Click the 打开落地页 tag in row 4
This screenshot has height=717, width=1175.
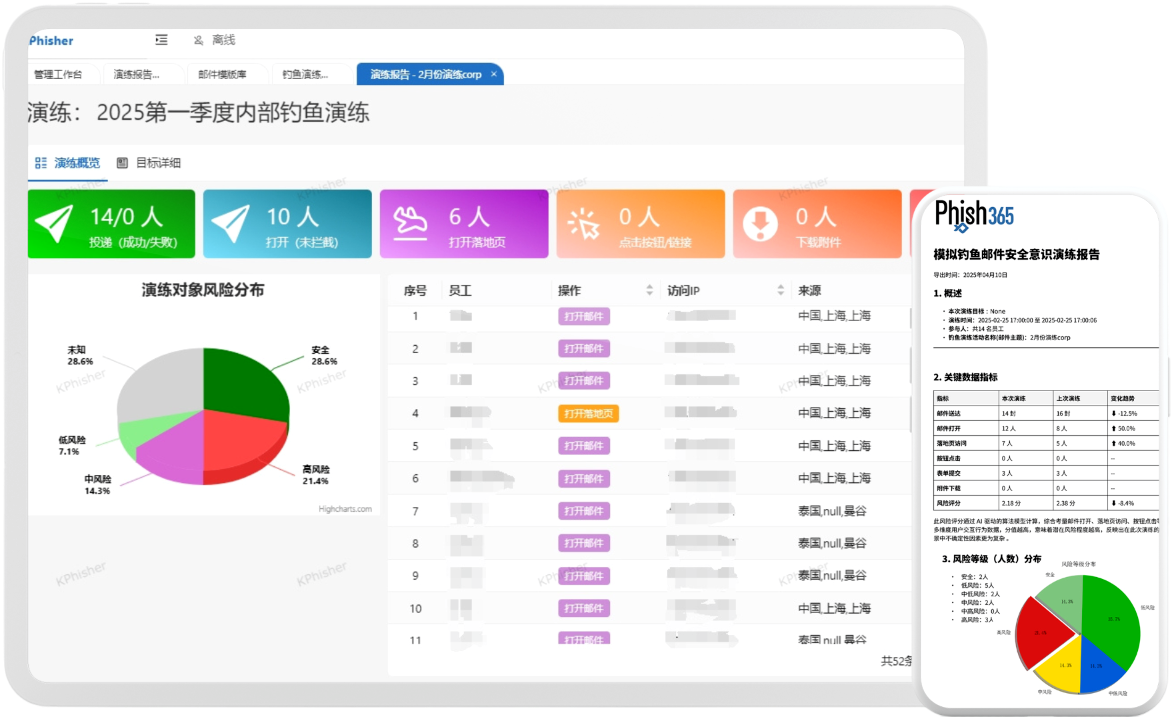(588, 414)
